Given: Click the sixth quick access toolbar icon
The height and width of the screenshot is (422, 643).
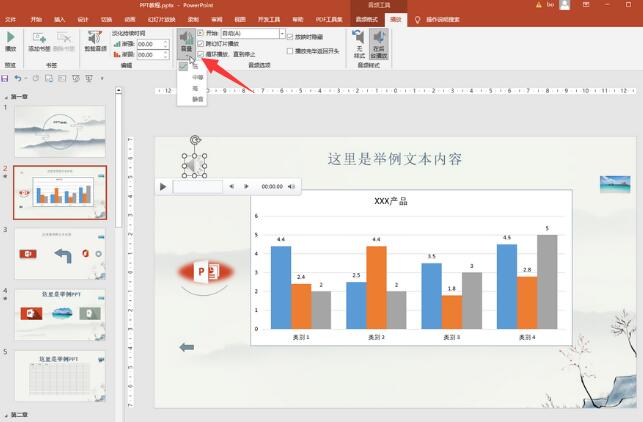Looking at the screenshot, I should [x=76, y=78].
